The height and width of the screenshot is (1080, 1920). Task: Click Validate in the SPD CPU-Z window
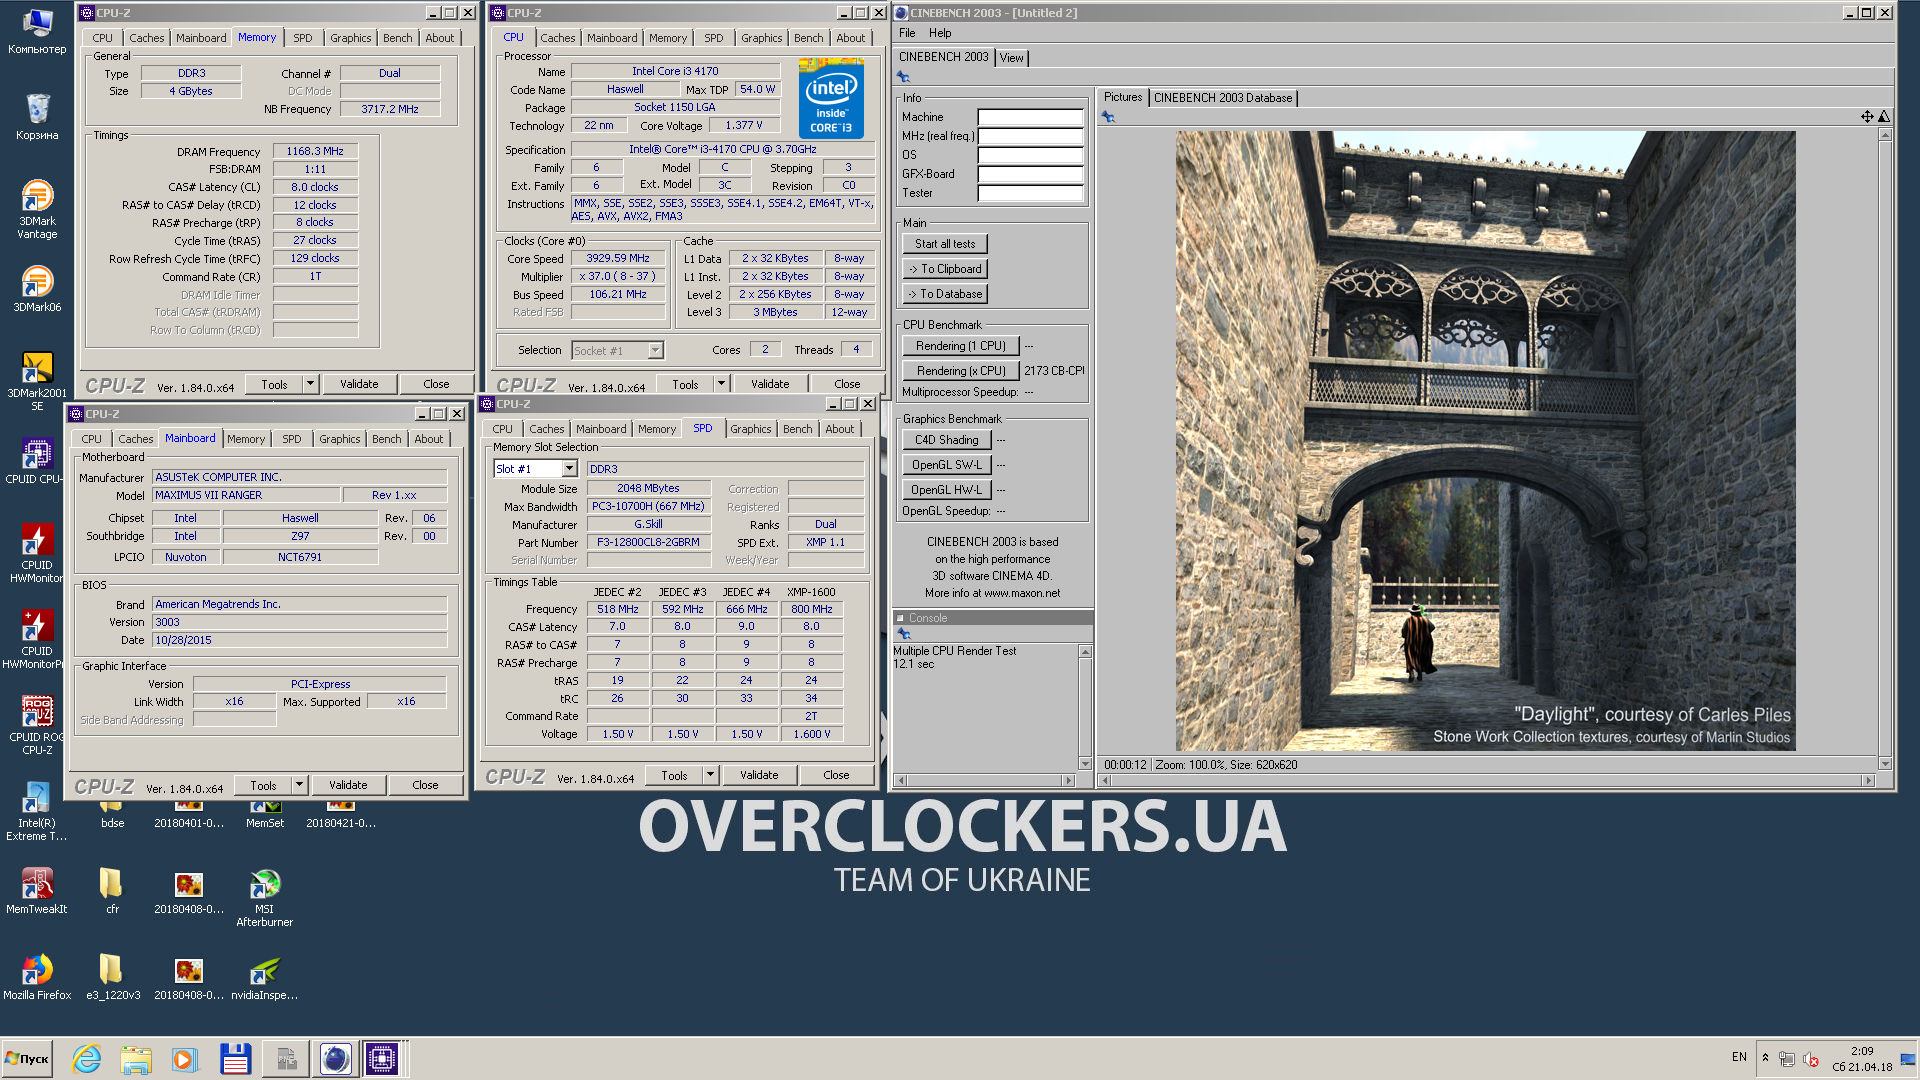point(759,775)
